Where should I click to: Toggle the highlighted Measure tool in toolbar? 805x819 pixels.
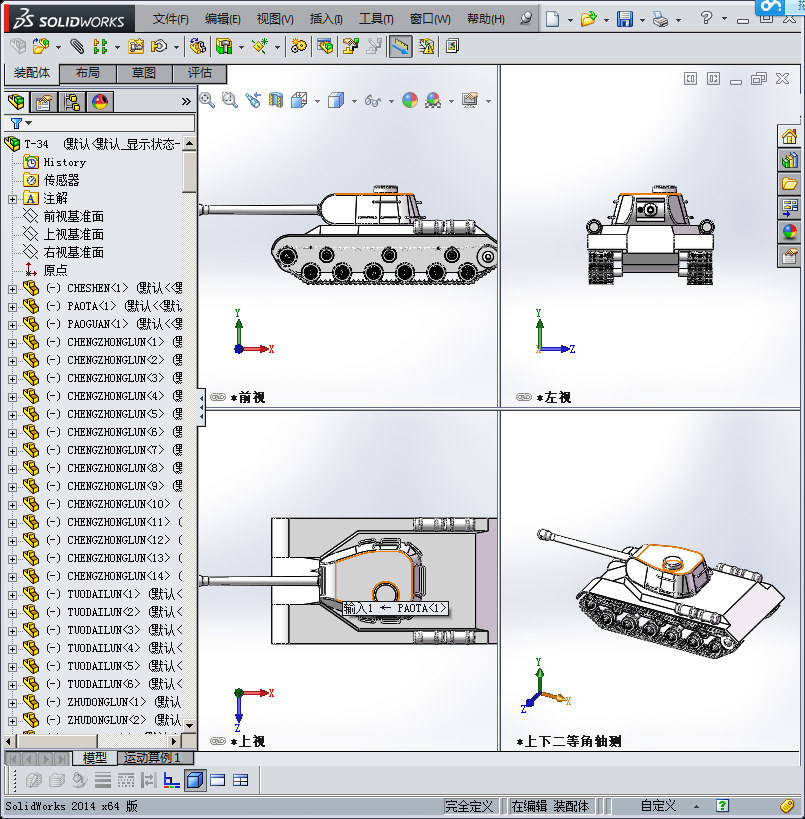[400, 46]
